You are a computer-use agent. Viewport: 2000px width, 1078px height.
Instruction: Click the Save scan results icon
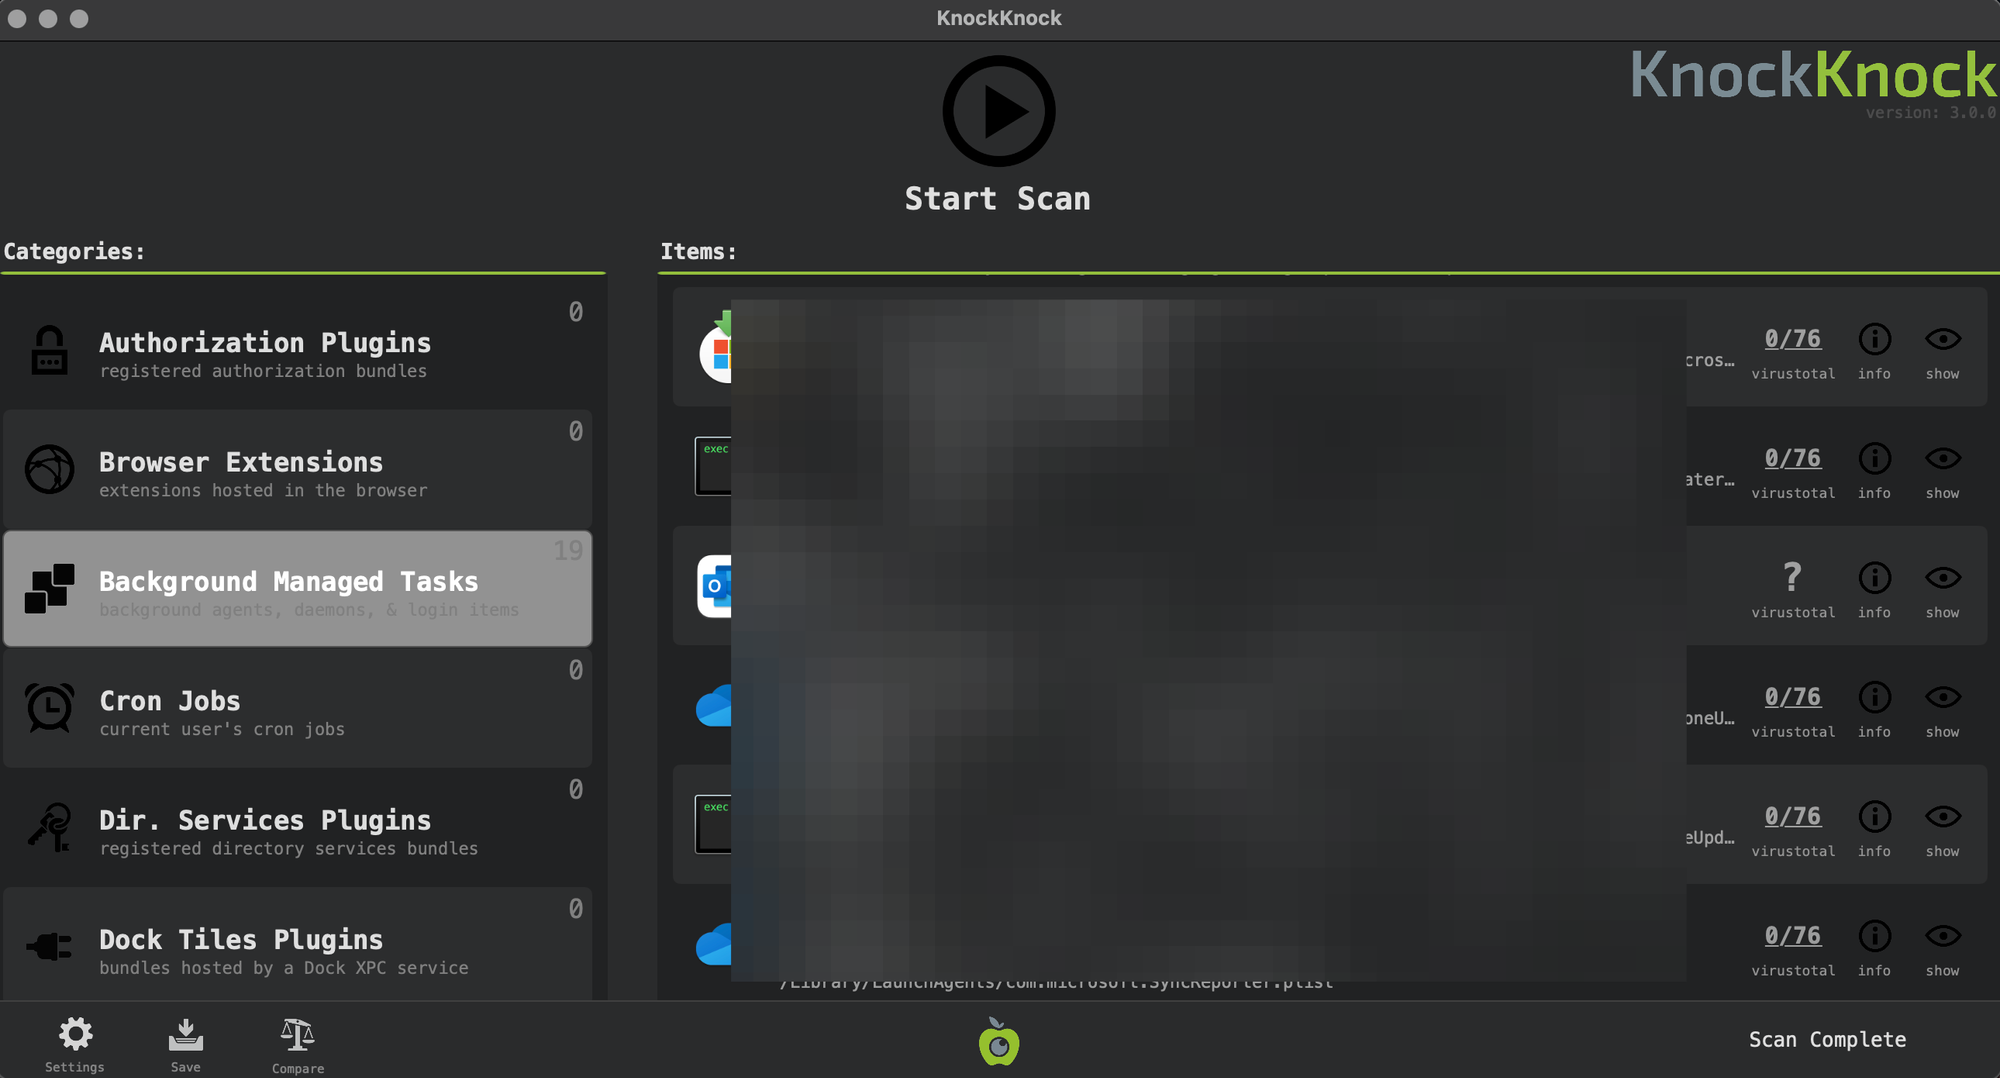(186, 1044)
